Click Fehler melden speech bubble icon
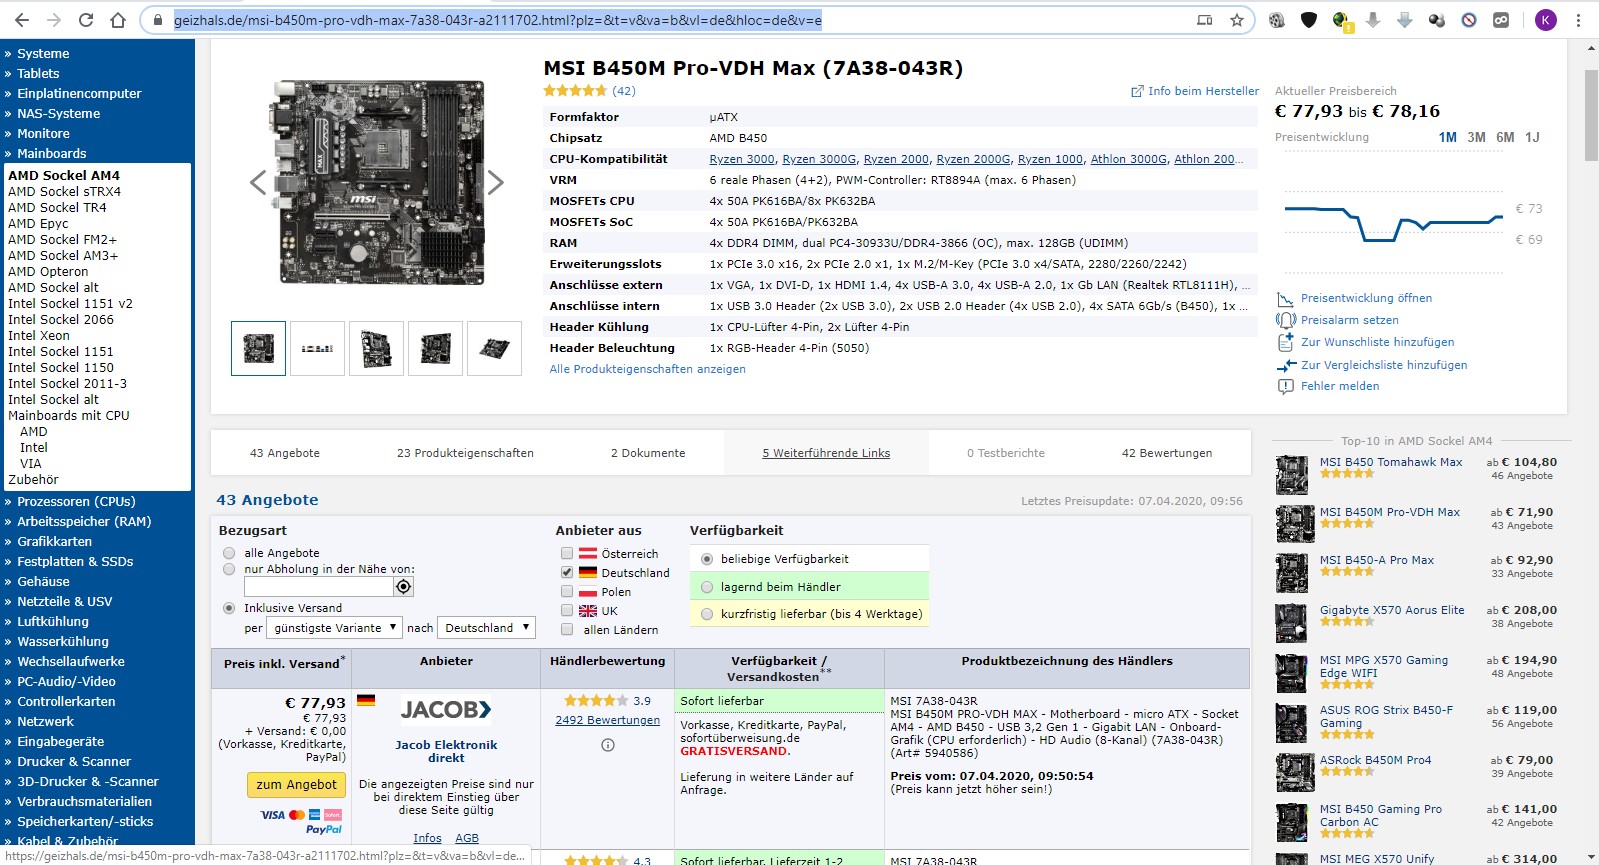This screenshot has width=1599, height=865. (1286, 386)
